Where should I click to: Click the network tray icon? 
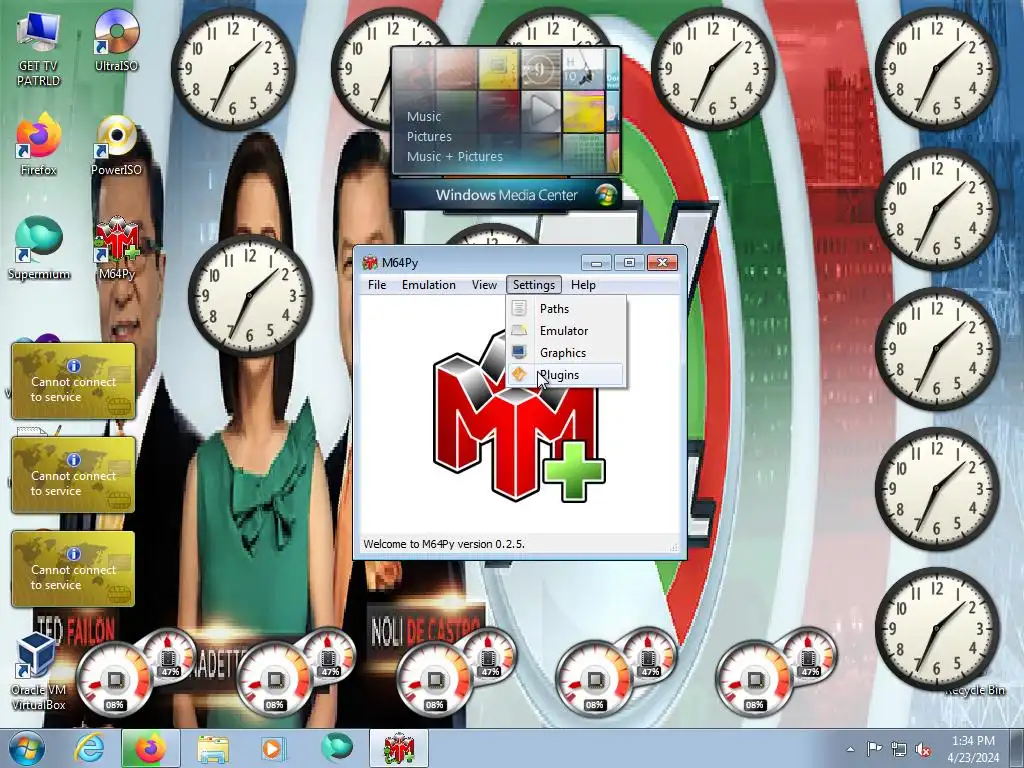899,749
